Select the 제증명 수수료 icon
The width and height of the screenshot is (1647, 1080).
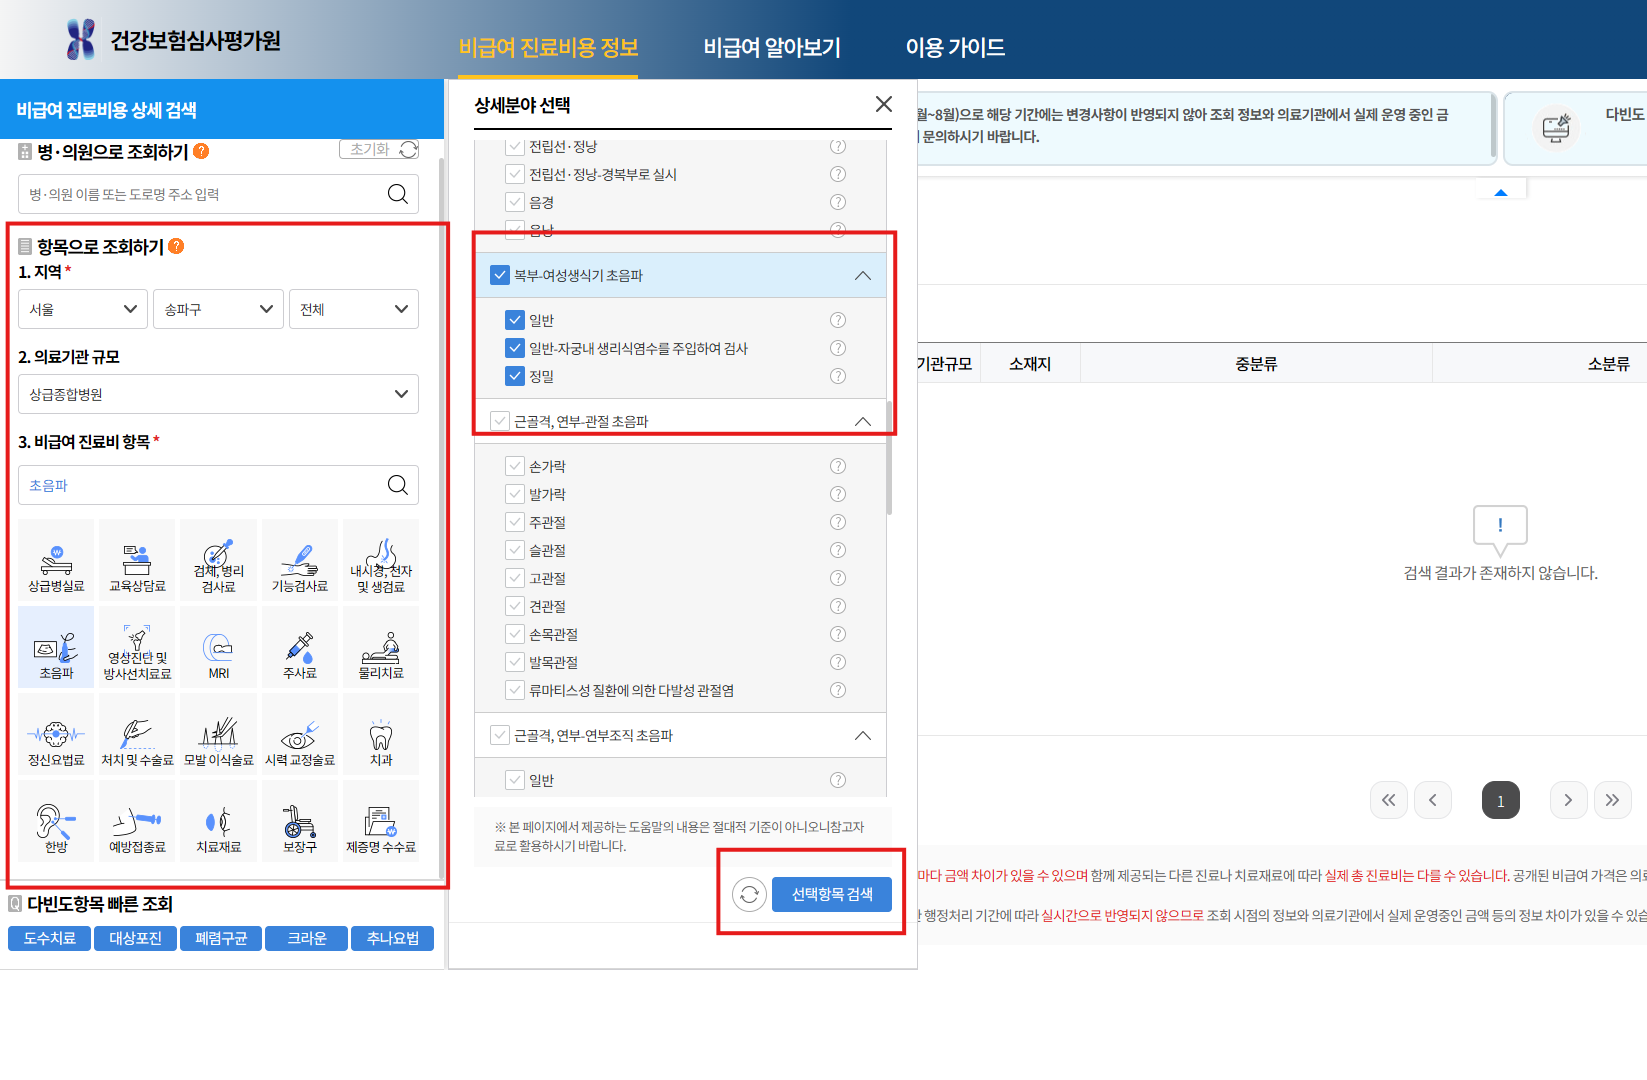[381, 821]
